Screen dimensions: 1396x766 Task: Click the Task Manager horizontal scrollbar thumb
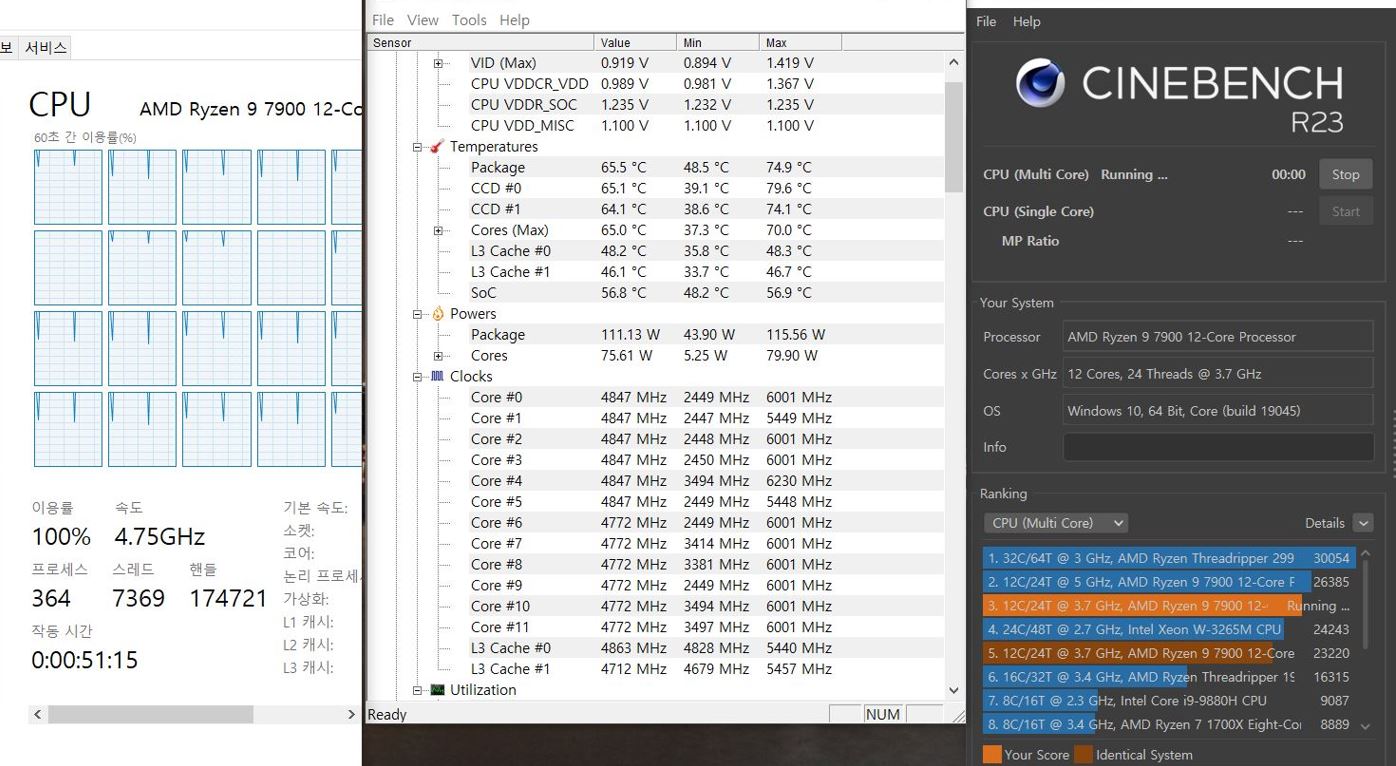150,714
